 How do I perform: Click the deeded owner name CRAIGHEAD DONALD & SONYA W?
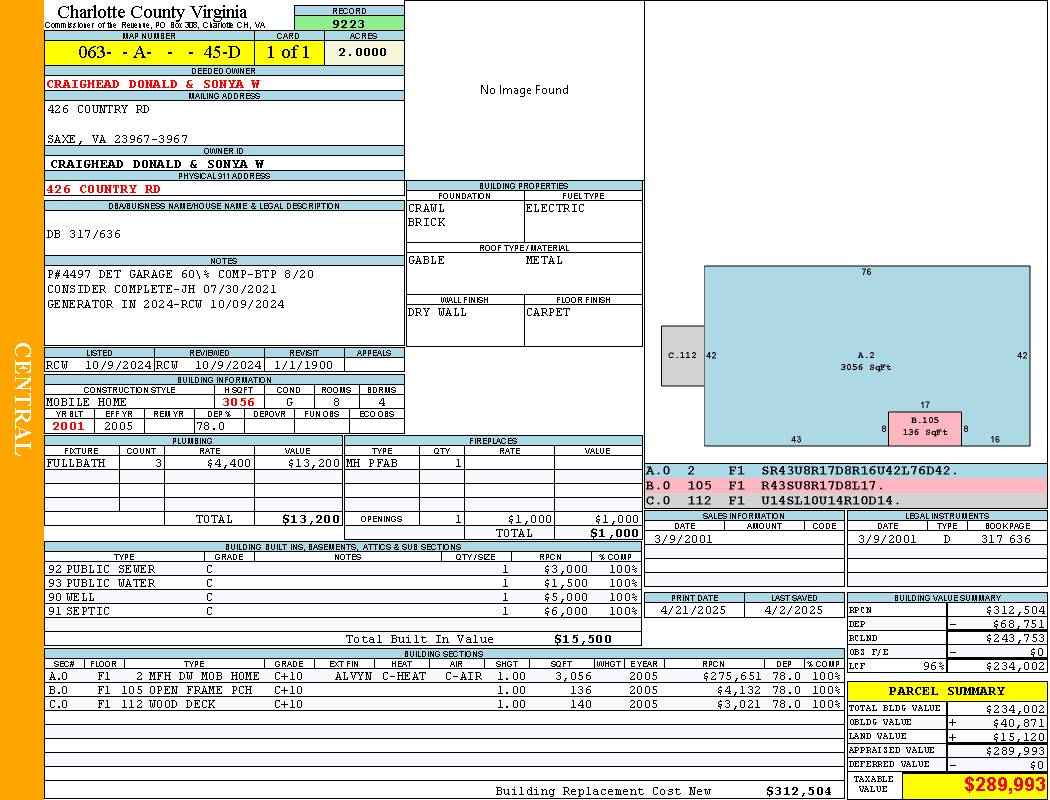point(153,84)
